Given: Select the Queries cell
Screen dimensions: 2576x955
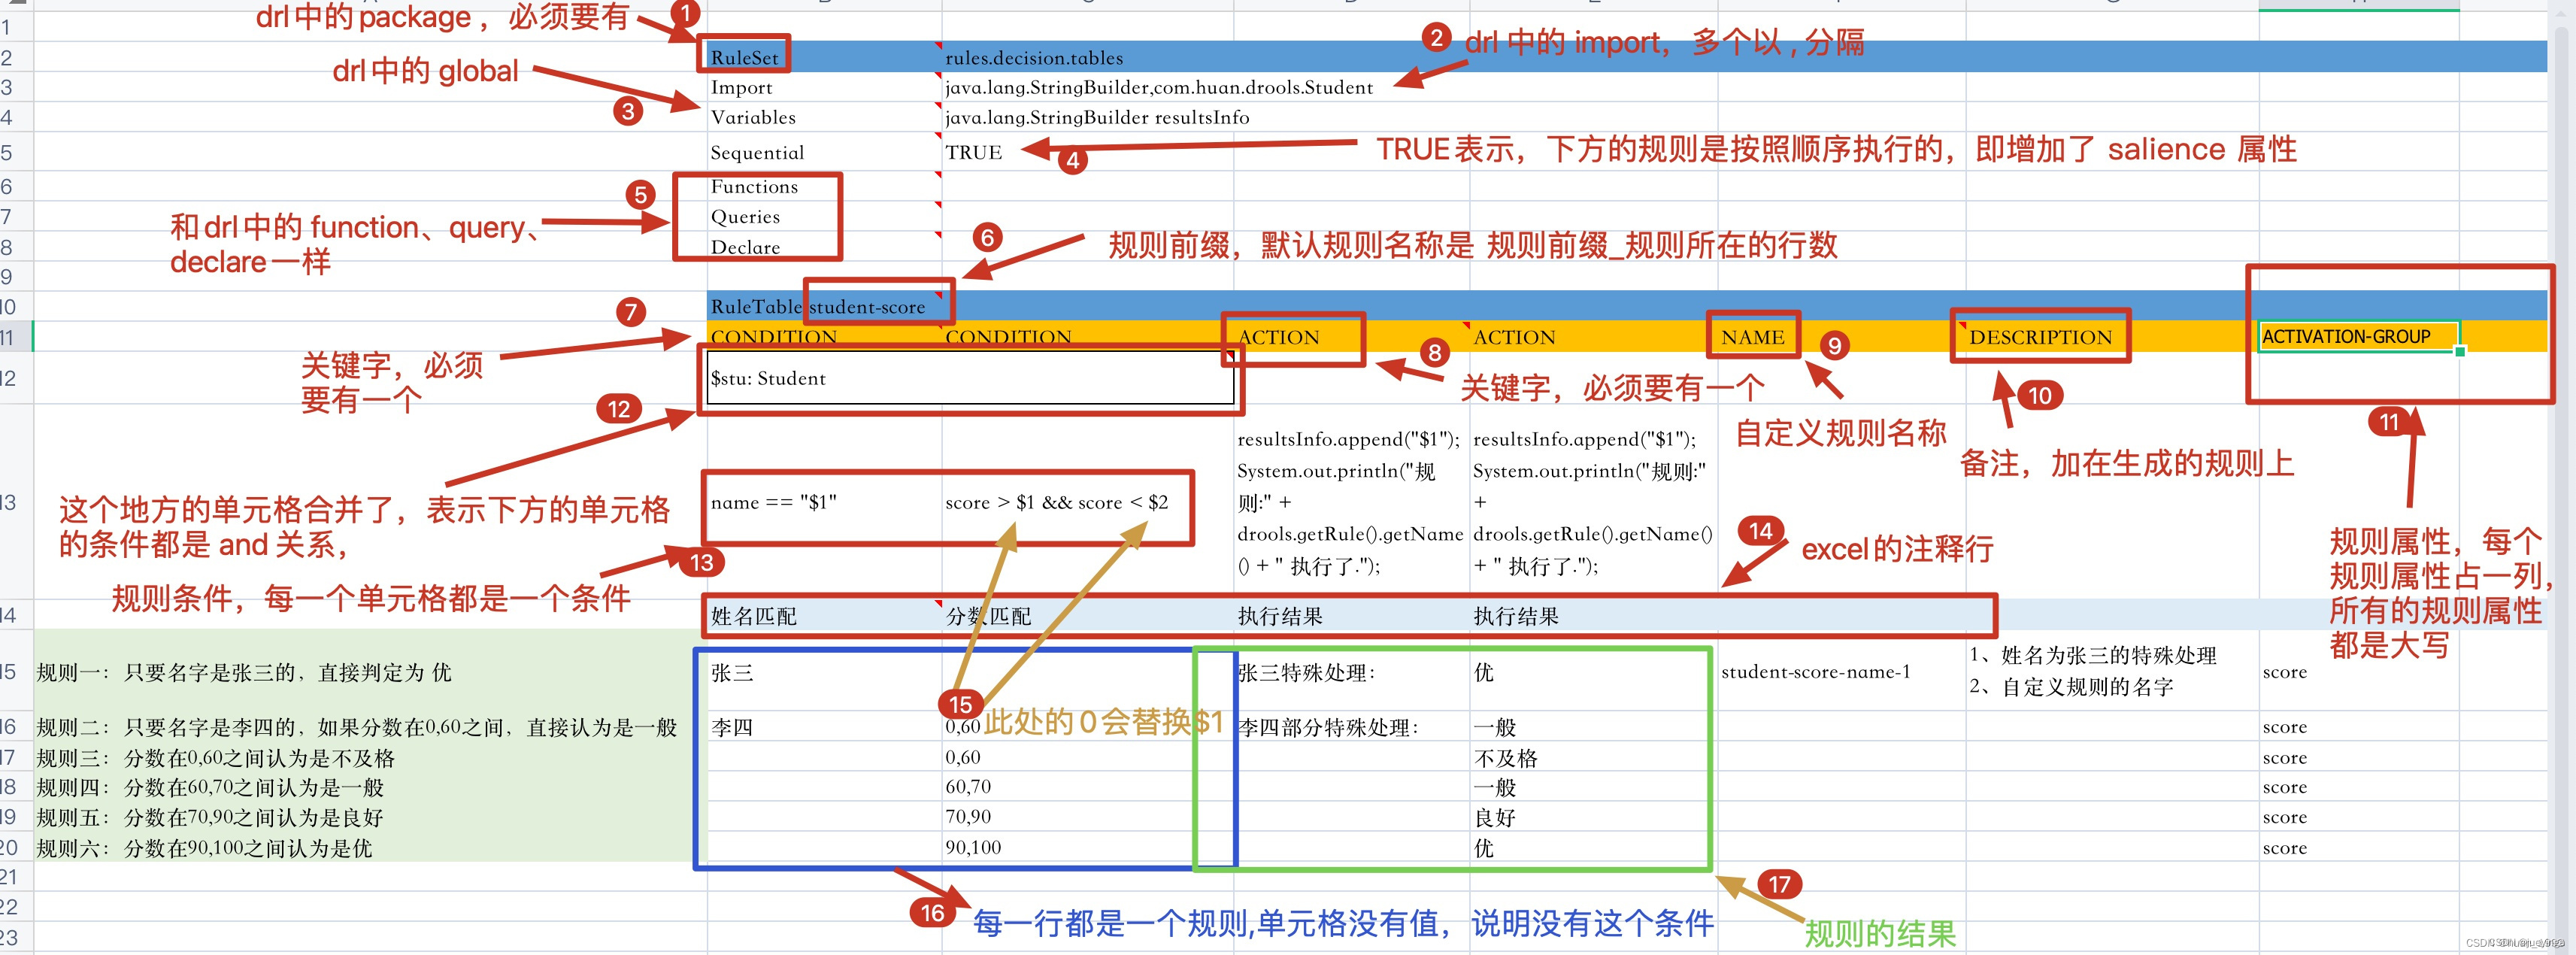Looking at the screenshot, I should [x=824, y=216].
